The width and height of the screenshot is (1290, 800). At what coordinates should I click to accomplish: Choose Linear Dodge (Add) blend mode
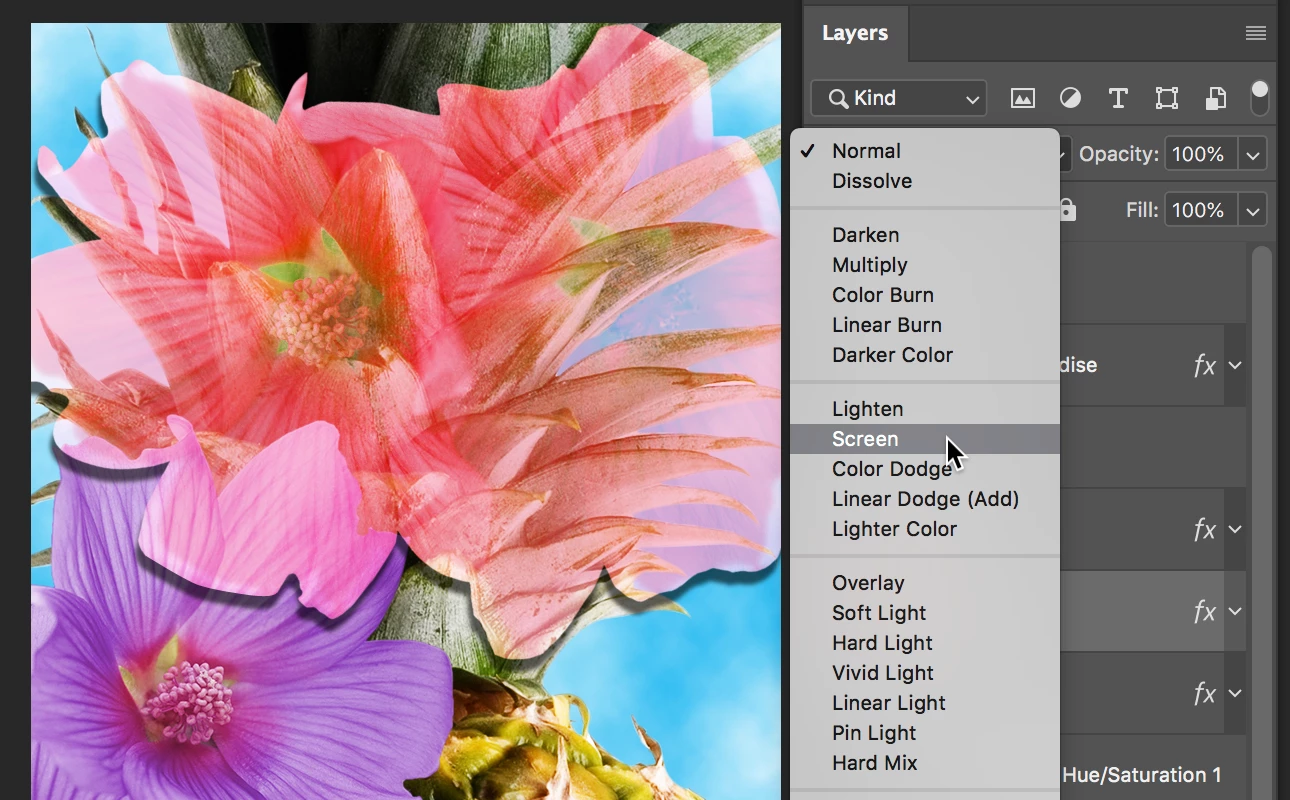[x=925, y=499]
